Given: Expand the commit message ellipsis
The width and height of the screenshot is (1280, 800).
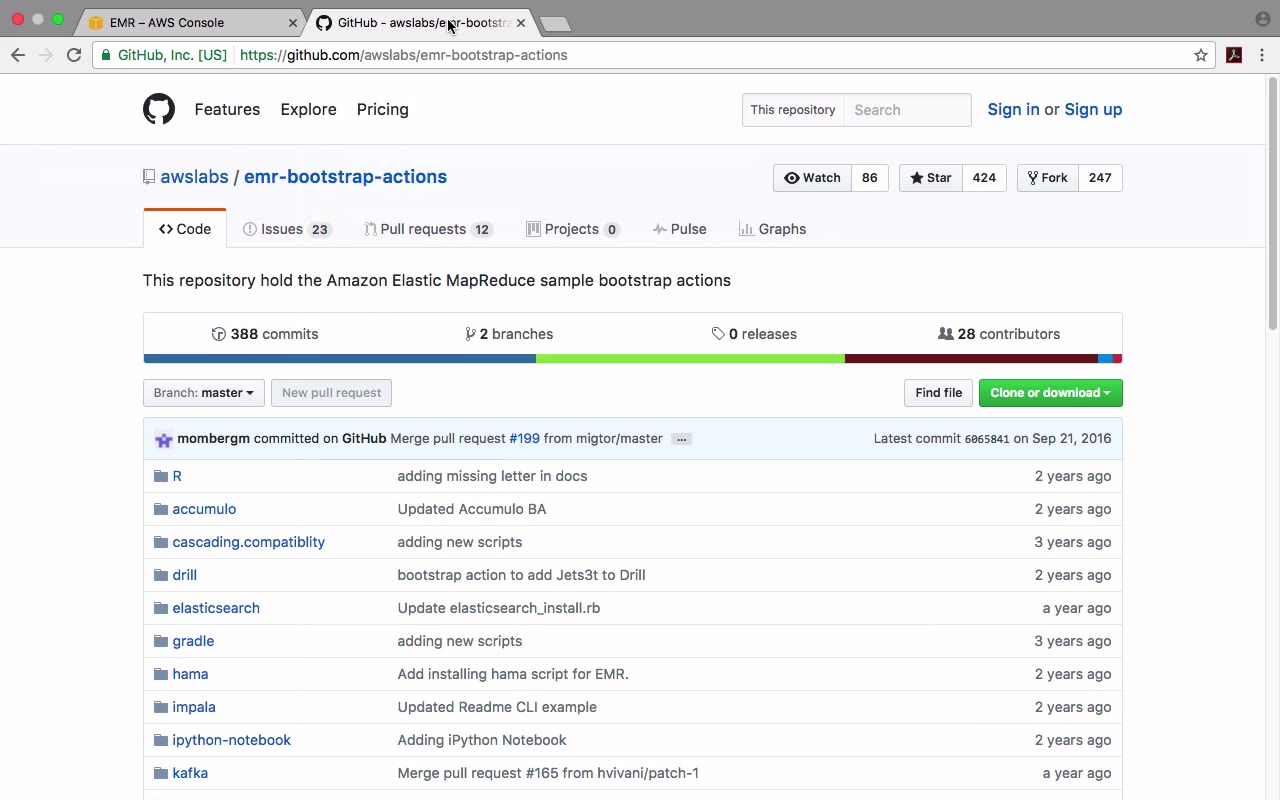Looking at the screenshot, I should point(681,439).
